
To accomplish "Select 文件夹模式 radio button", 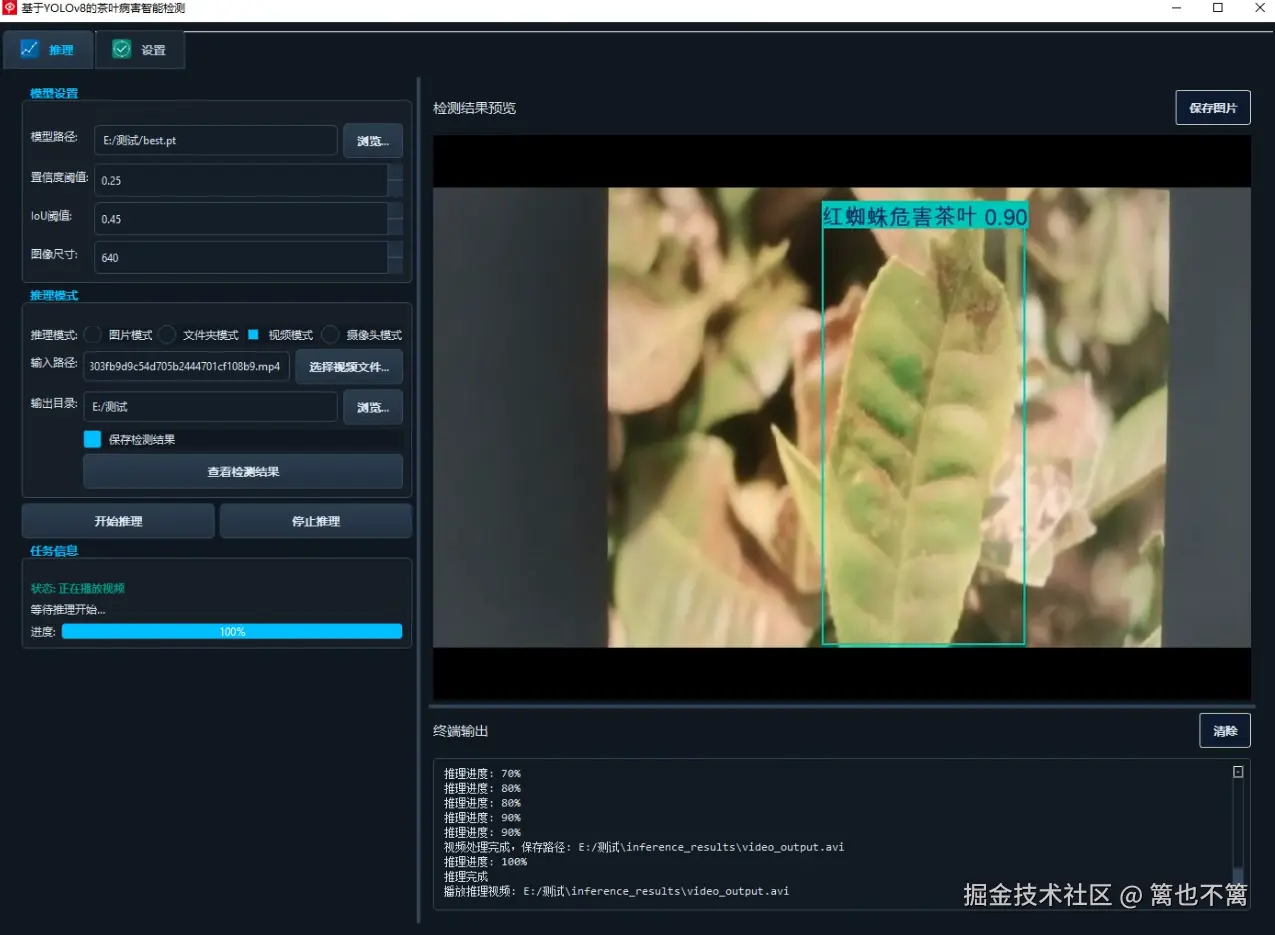I will pyautogui.click(x=167, y=335).
